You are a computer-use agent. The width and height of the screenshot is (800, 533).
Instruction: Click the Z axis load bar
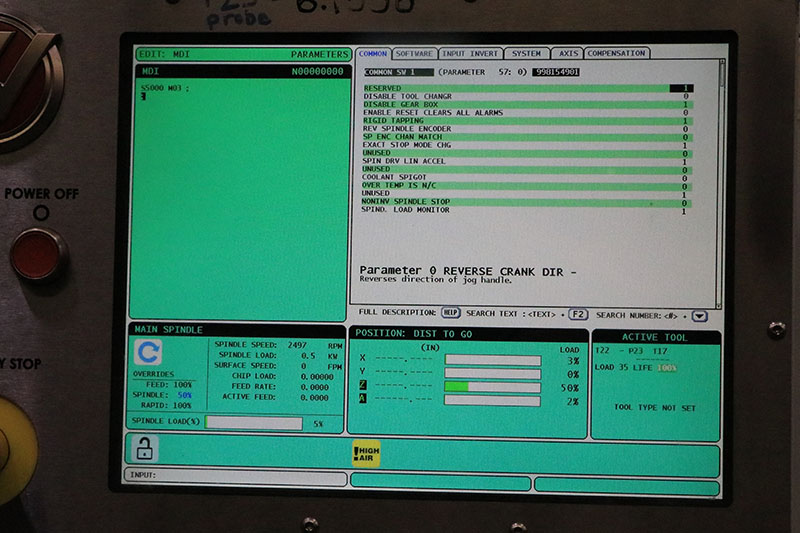tap(492, 387)
